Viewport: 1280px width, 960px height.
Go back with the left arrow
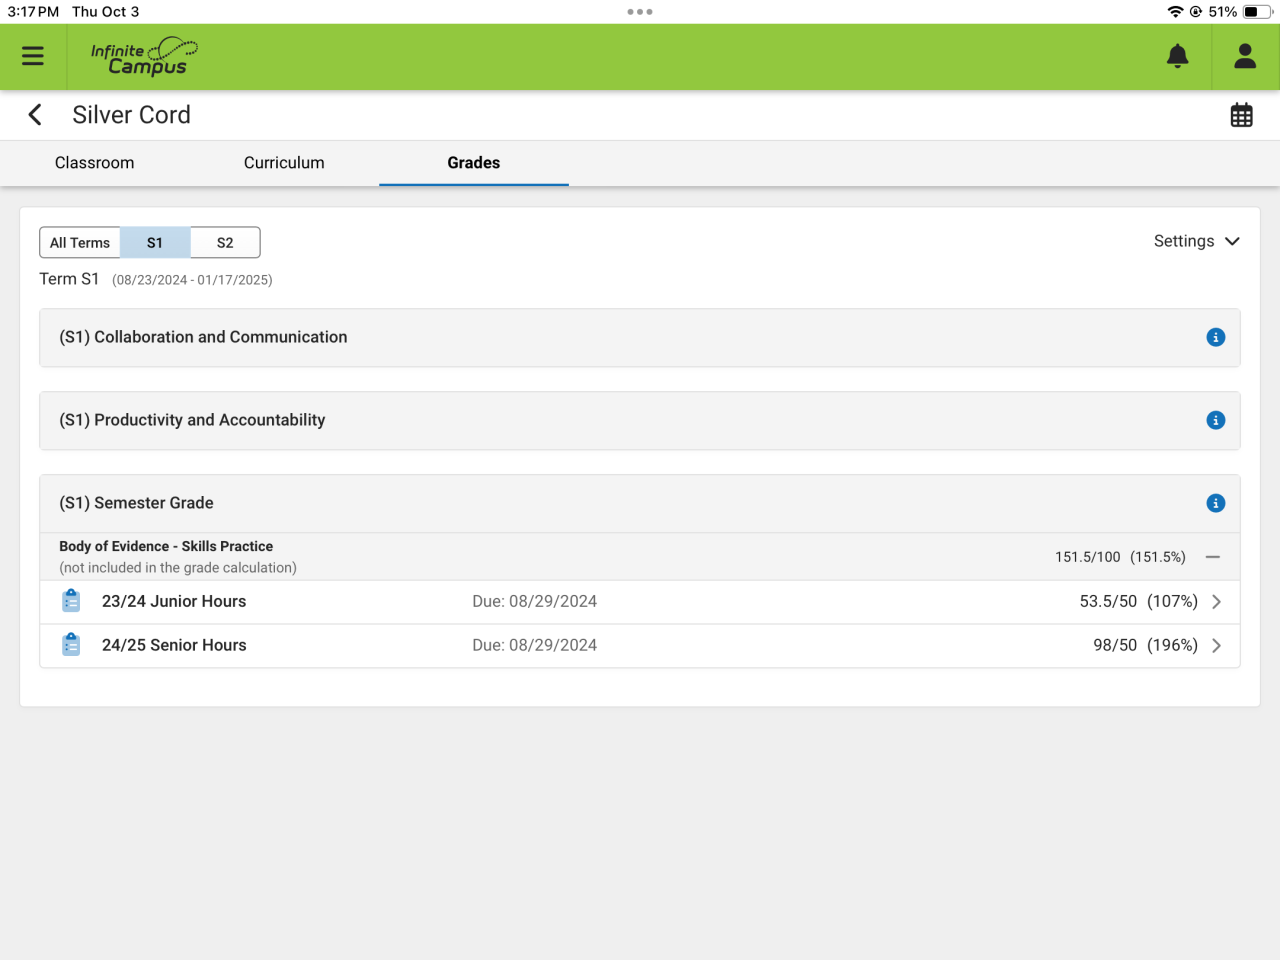(x=35, y=115)
